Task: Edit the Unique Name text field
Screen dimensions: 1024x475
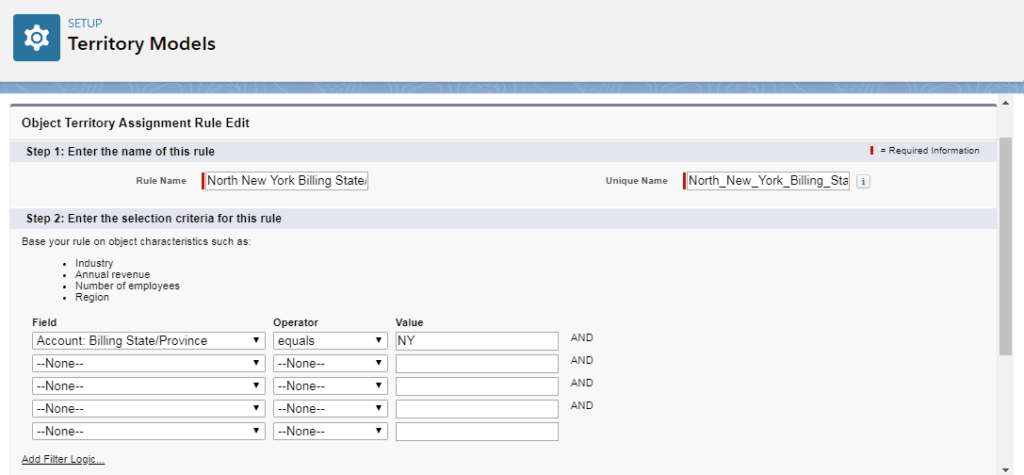Action: 767,181
